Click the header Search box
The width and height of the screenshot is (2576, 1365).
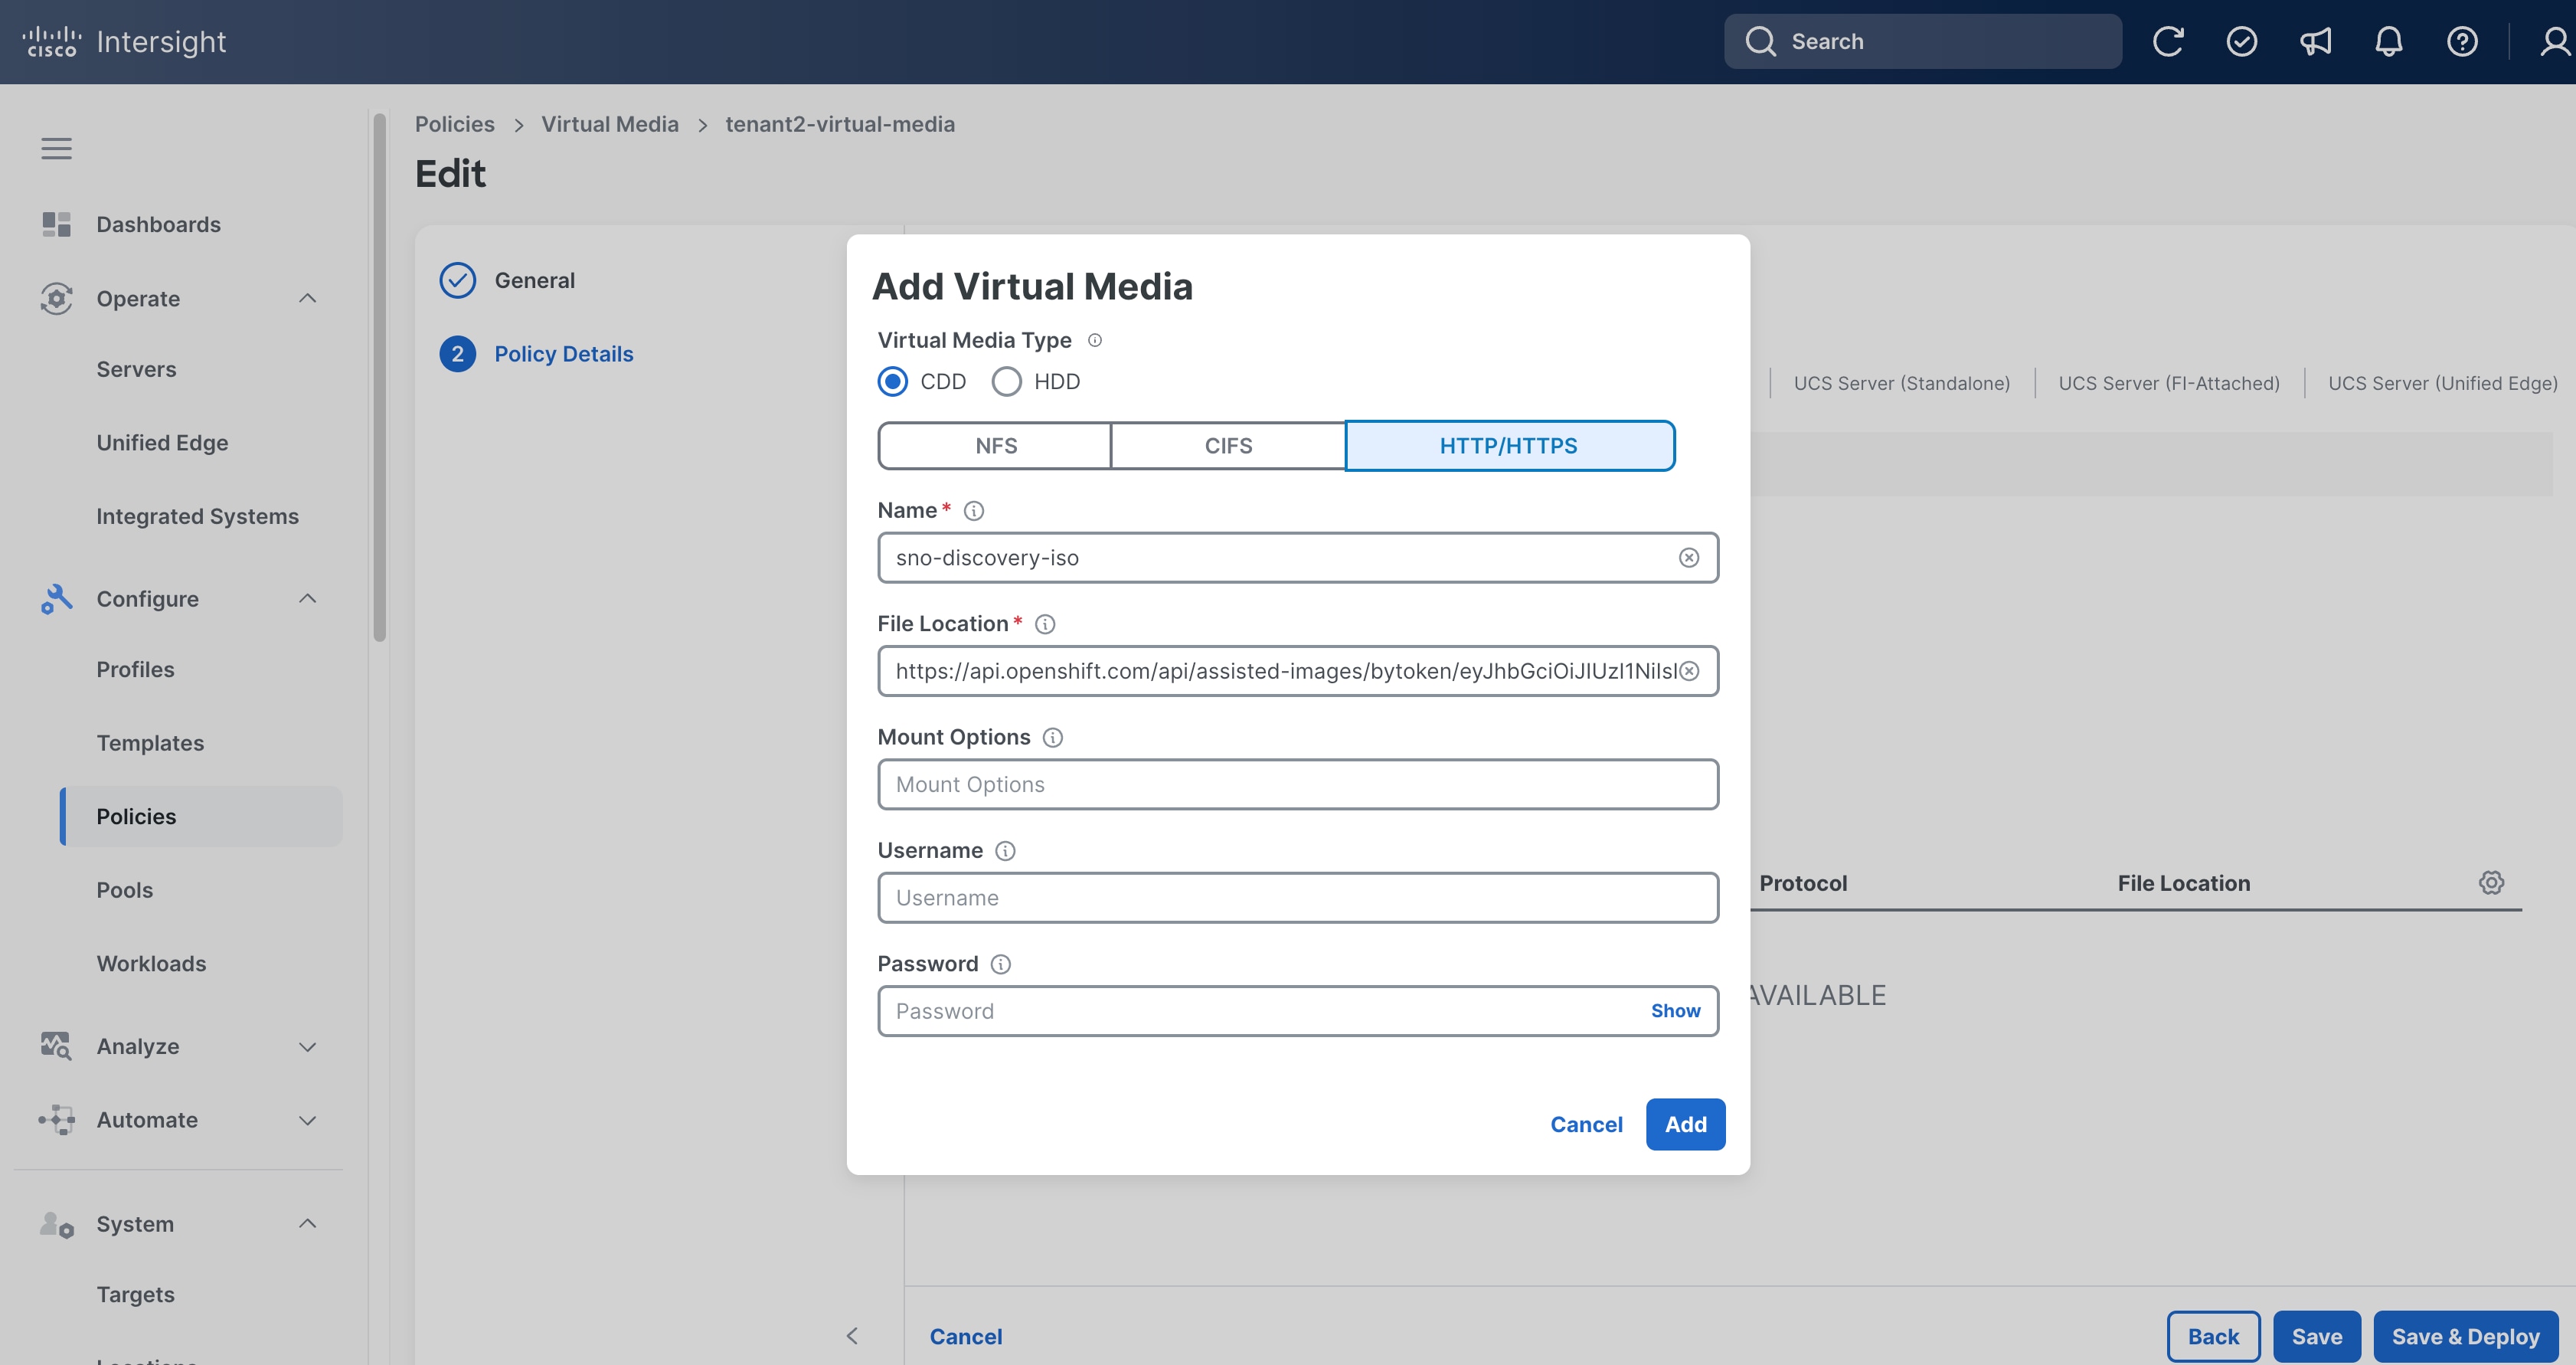coord(1922,41)
